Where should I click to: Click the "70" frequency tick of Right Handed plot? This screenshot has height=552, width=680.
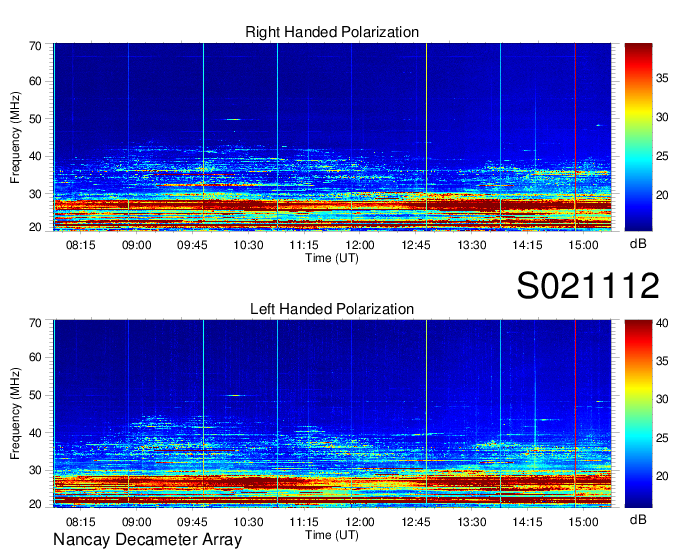pos(35,46)
